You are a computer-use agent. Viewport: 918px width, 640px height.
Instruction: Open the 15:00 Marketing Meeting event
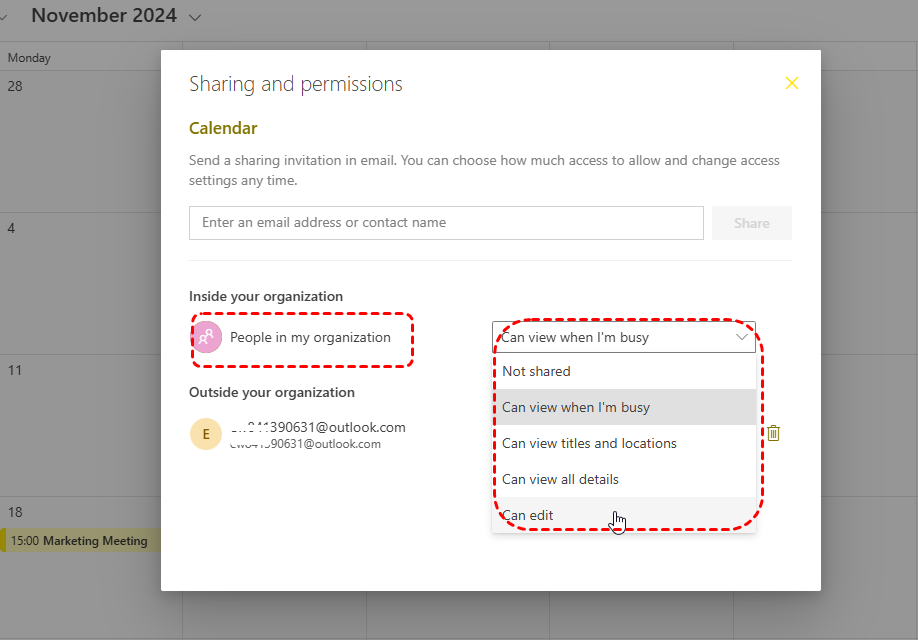(x=82, y=541)
